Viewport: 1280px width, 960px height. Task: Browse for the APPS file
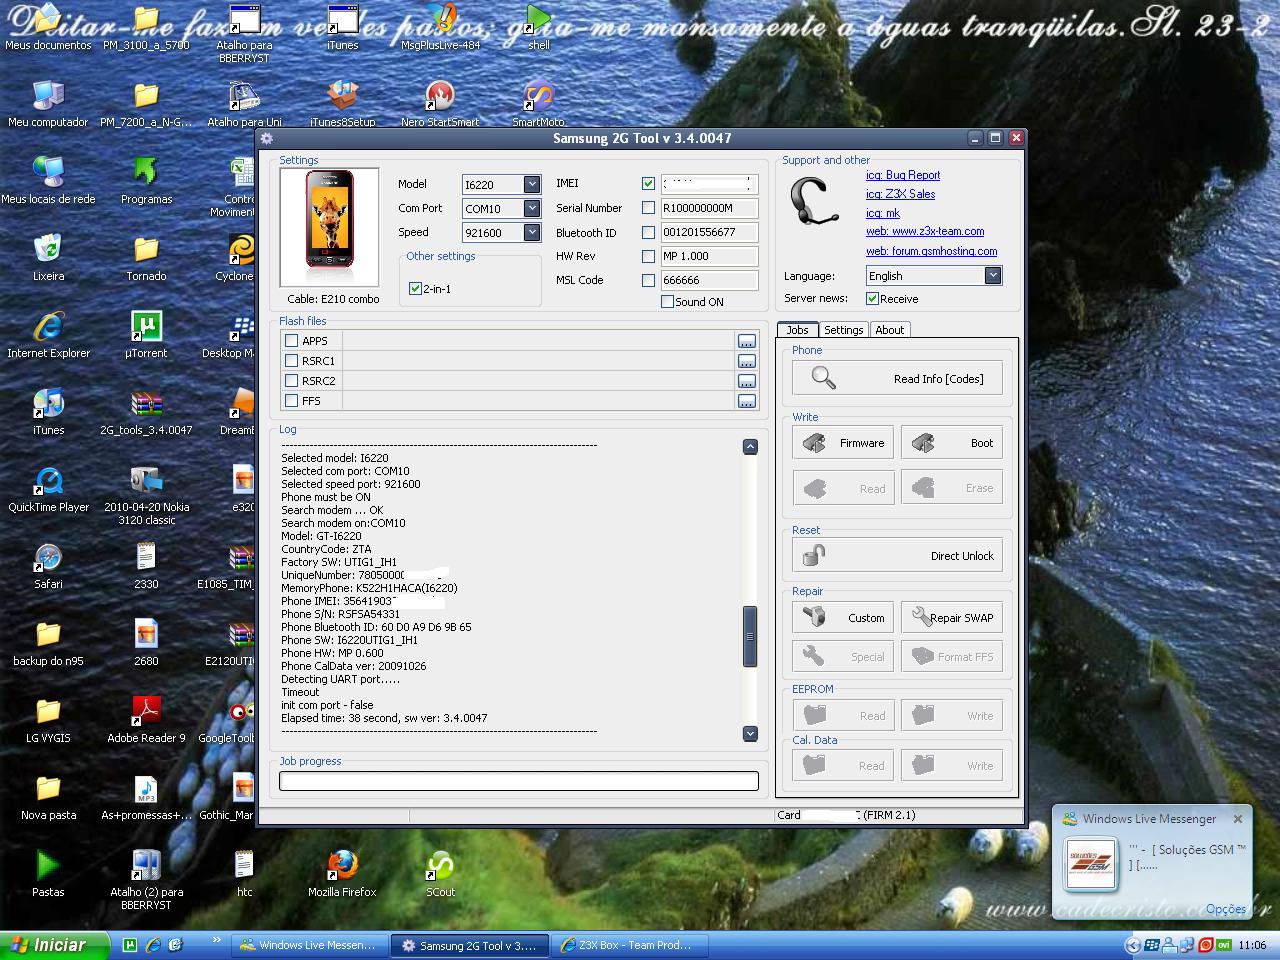pyautogui.click(x=746, y=341)
